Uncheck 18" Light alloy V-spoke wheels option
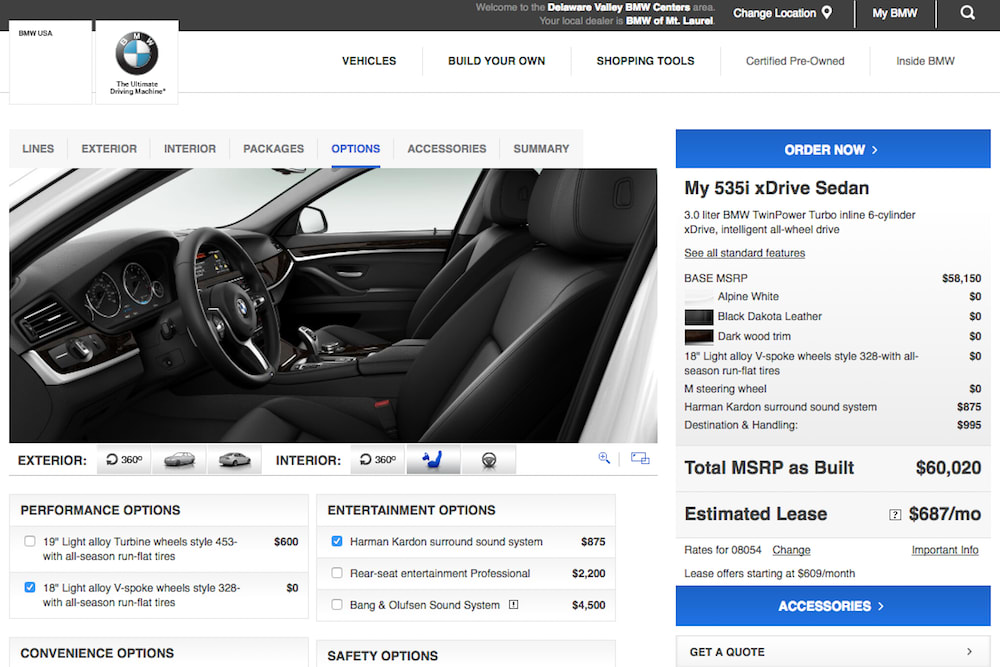 click(30, 587)
